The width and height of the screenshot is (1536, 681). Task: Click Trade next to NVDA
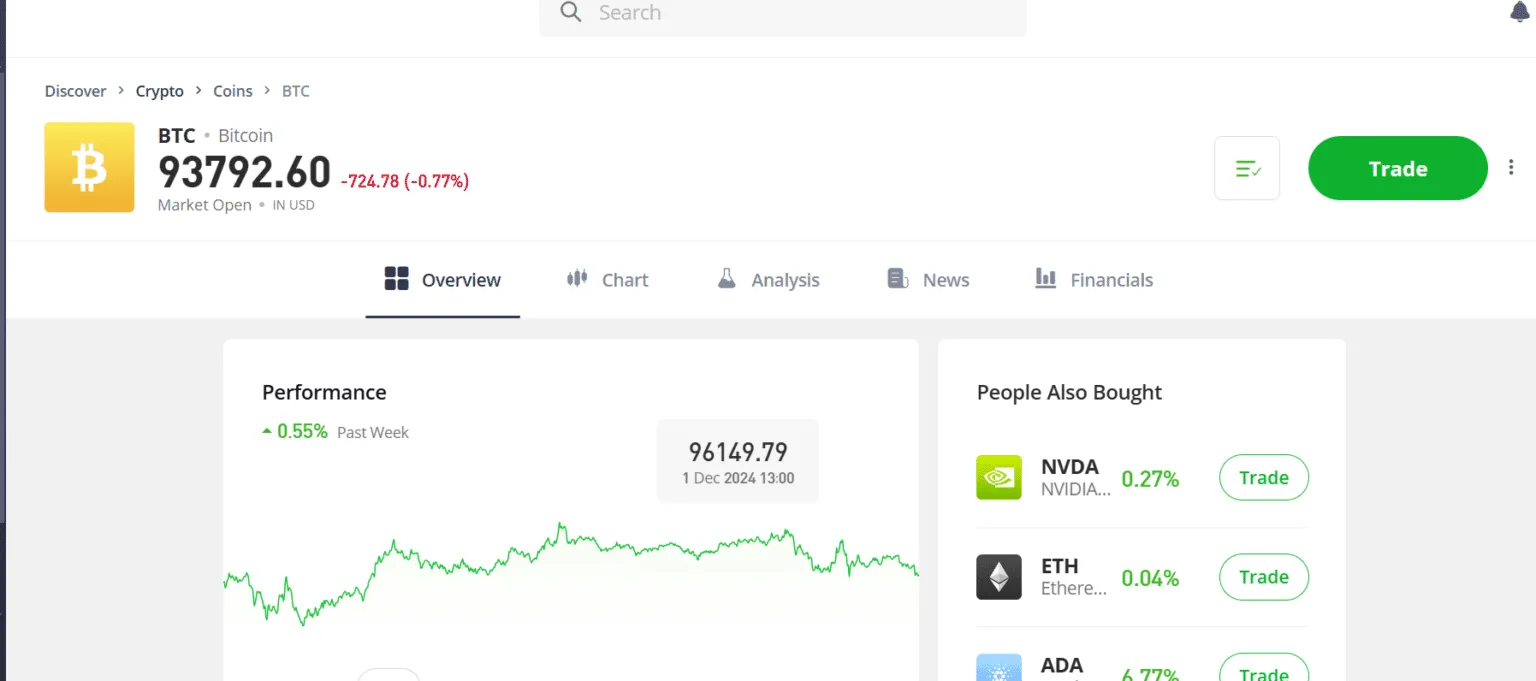click(1263, 477)
